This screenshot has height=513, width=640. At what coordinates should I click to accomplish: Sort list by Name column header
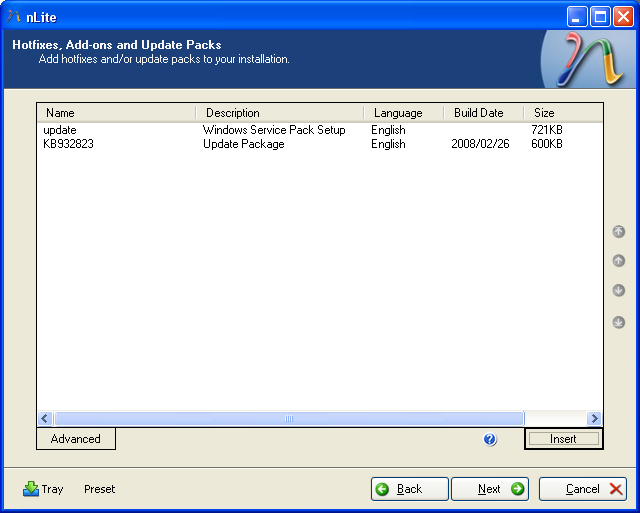point(116,113)
